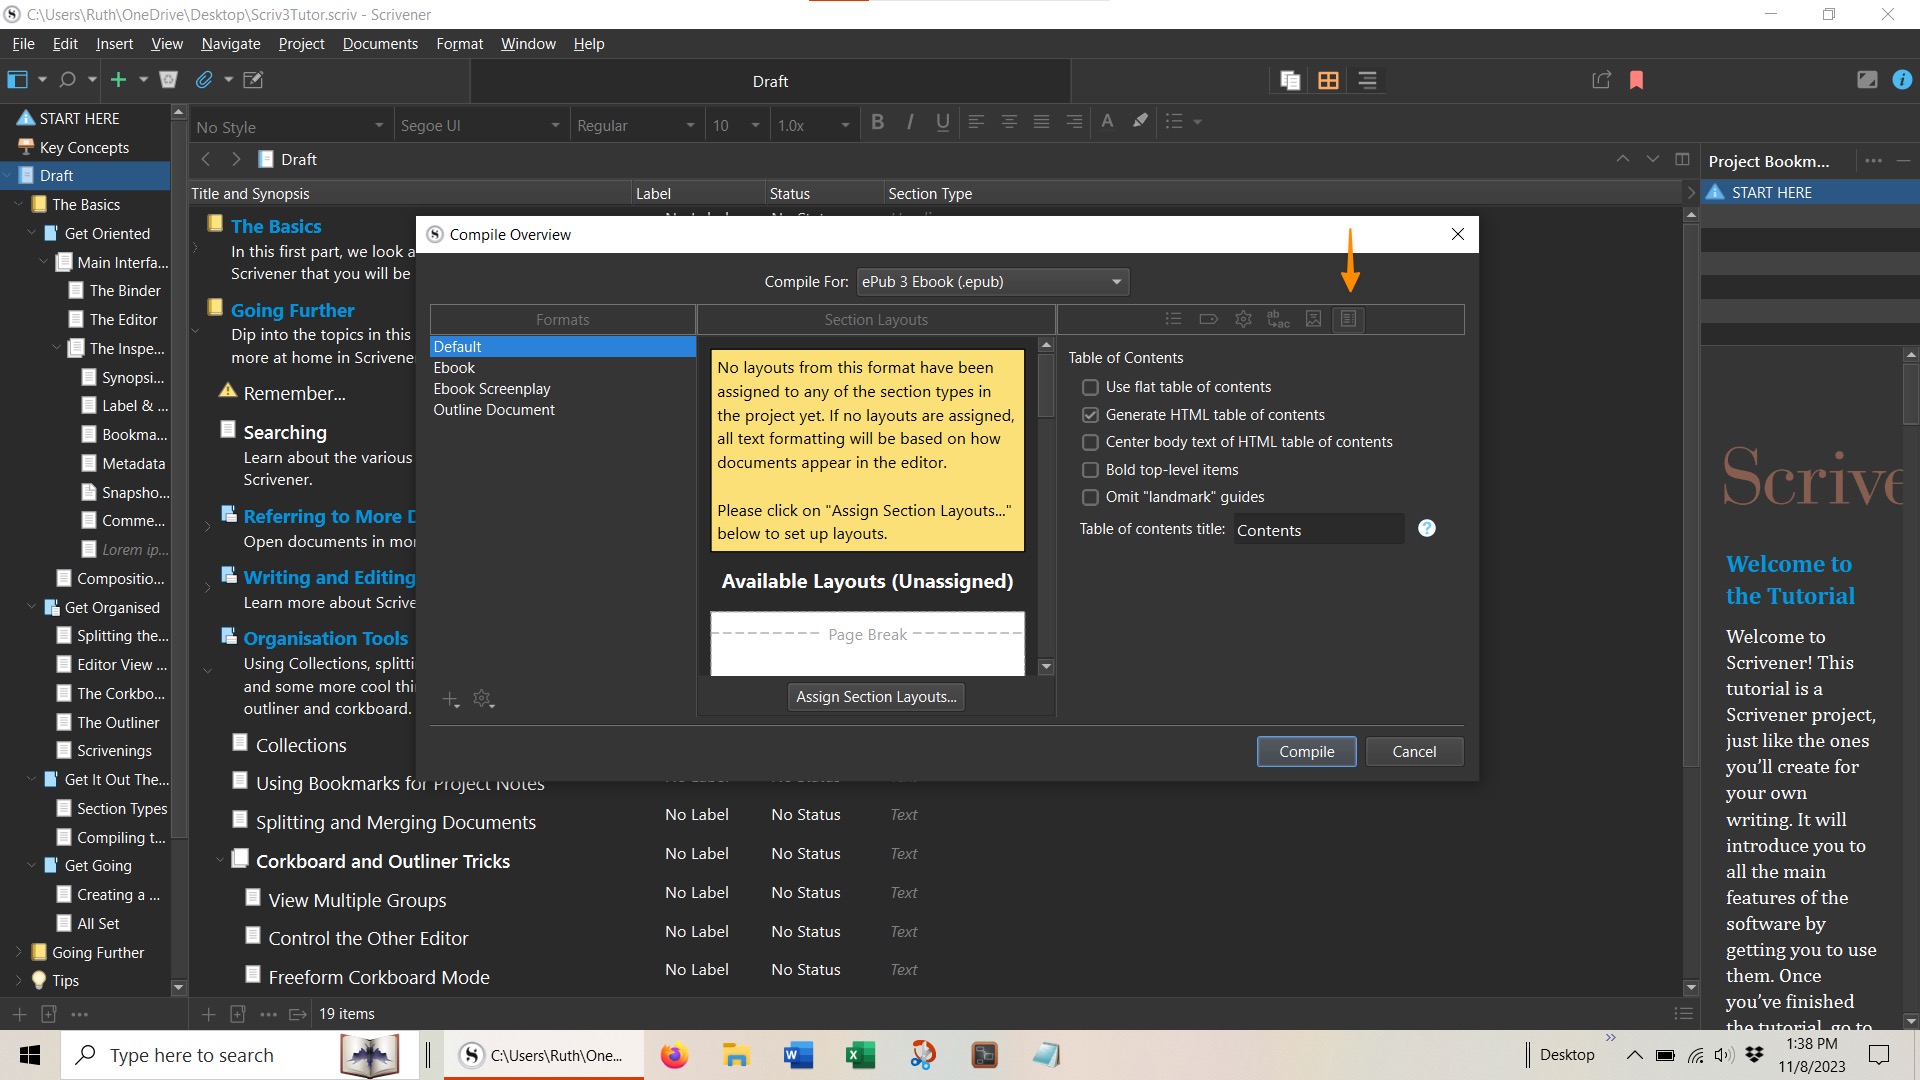Expand Going Further folder in binder
Image resolution: width=1920 pixels, height=1080 pixels.
18,952
